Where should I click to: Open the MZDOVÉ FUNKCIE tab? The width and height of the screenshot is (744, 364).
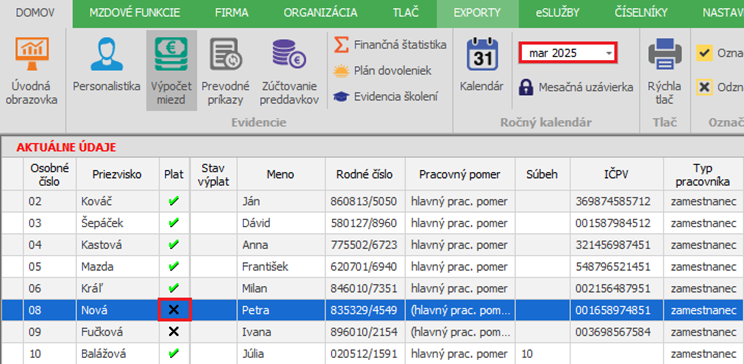pyautogui.click(x=135, y=13)
